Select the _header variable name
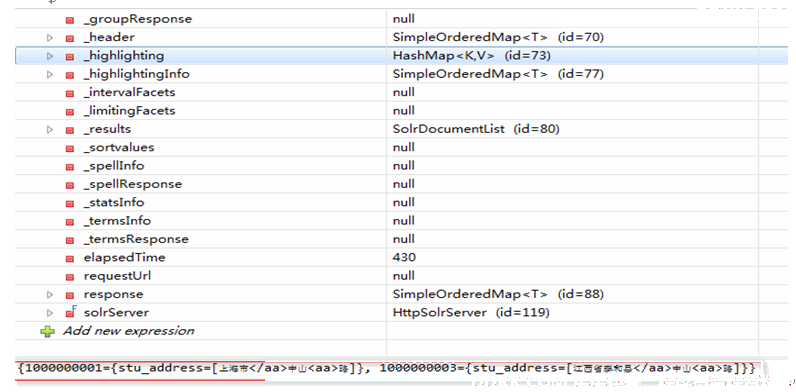796x392 pixels. 109,38
